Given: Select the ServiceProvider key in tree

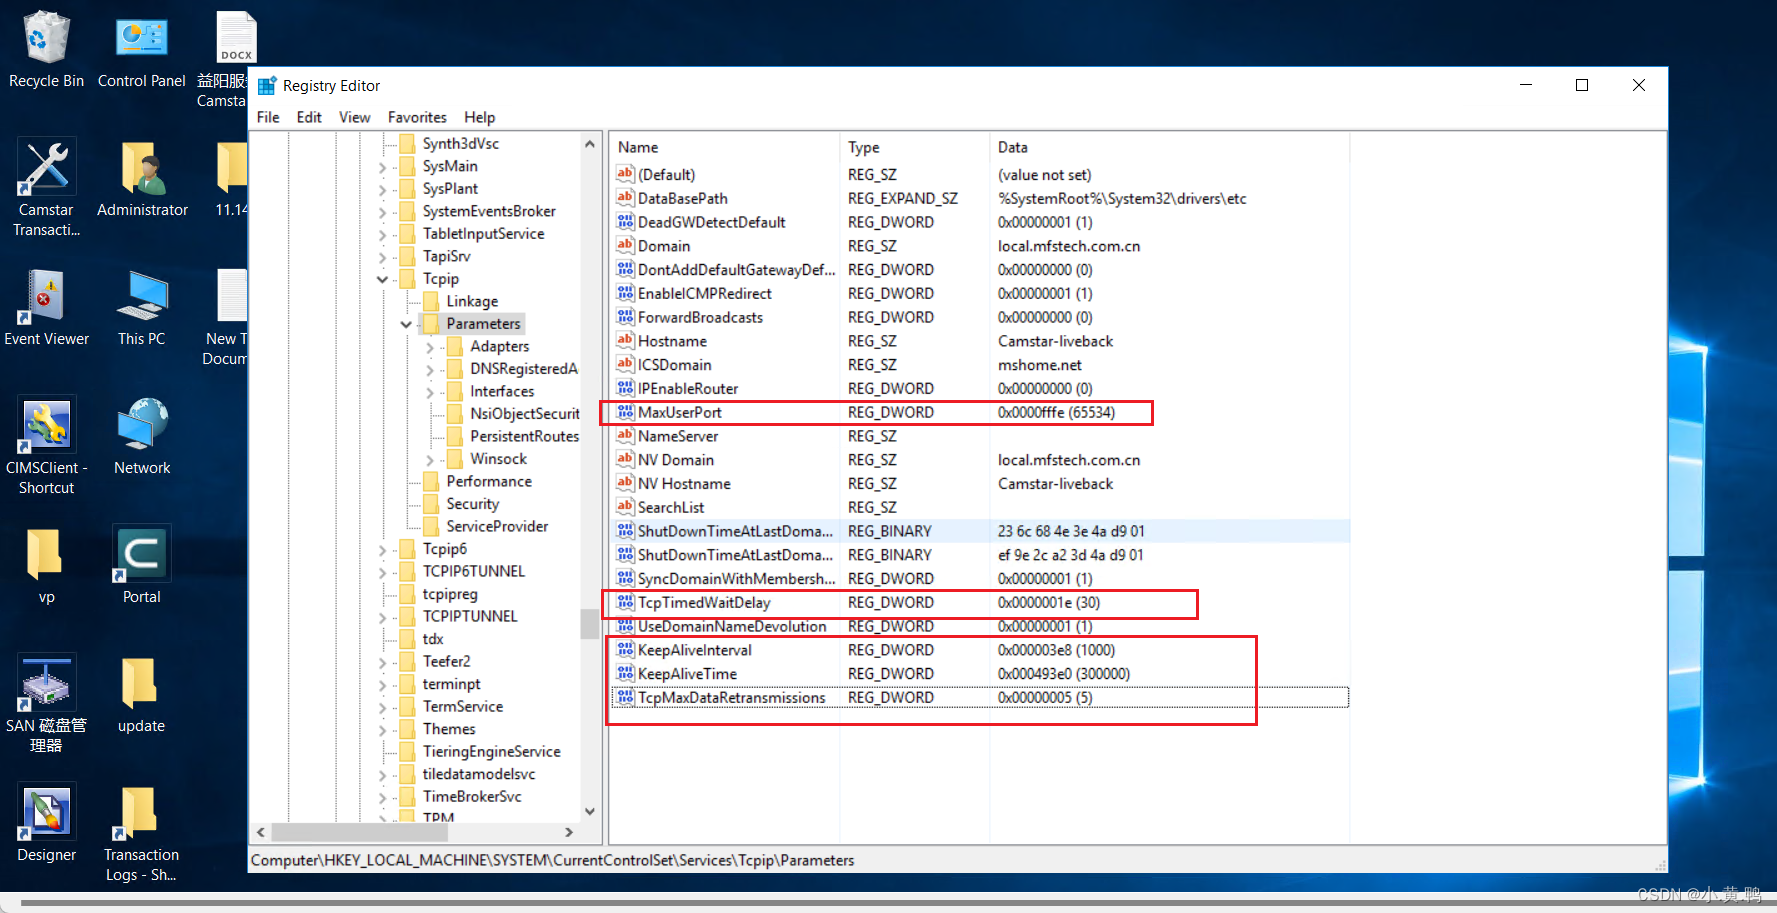Looking at the screenshot, I should coord(497,526).
